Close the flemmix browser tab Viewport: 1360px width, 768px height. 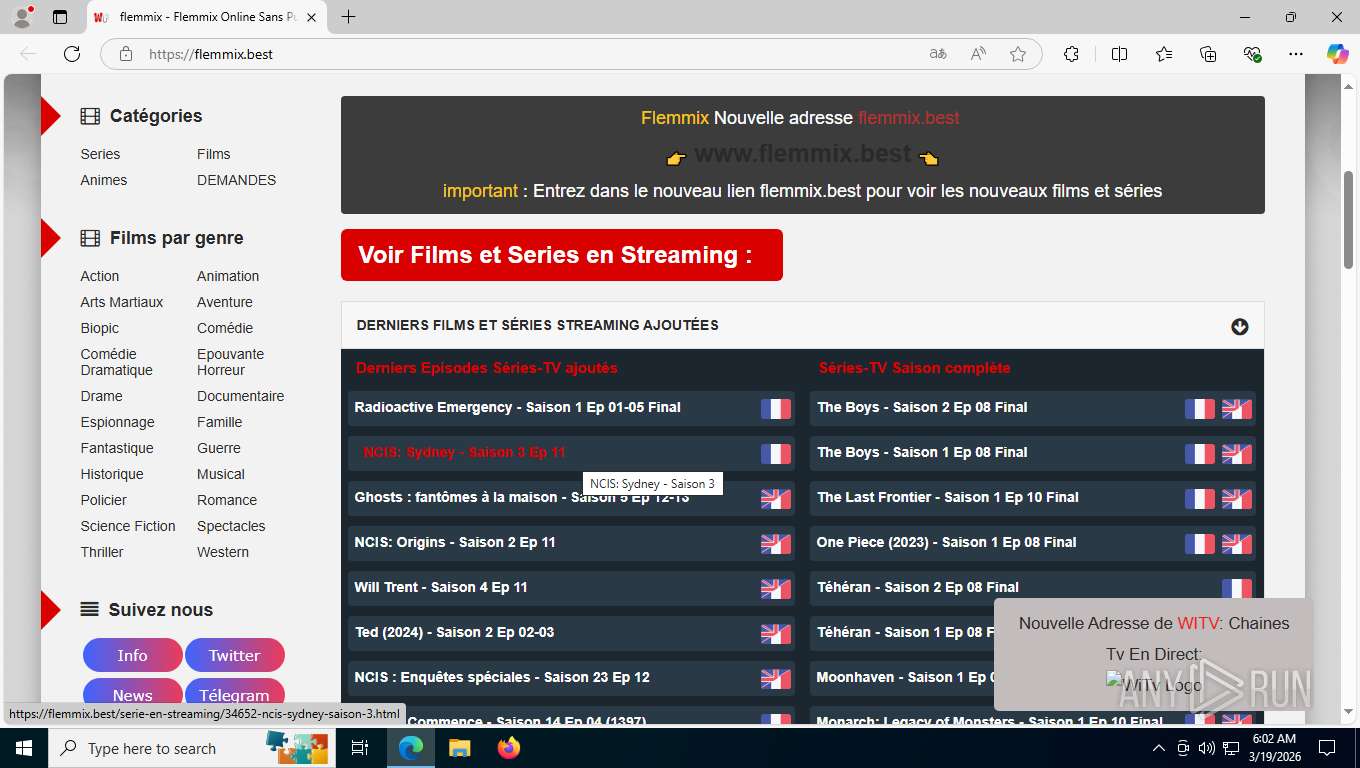click(312, 17)
